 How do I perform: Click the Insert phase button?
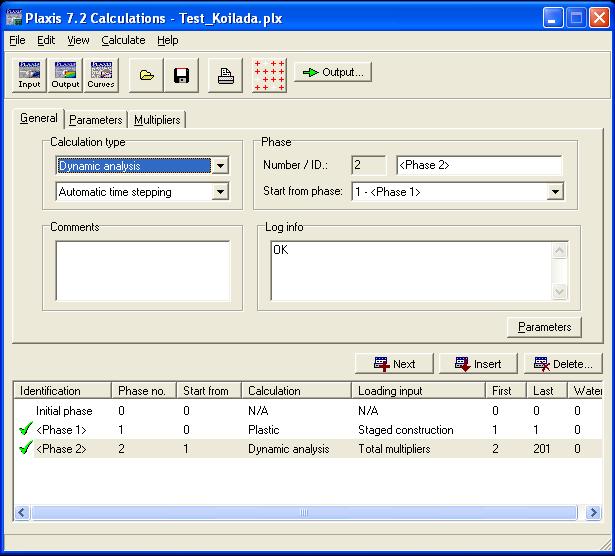[x=478, y=364]
